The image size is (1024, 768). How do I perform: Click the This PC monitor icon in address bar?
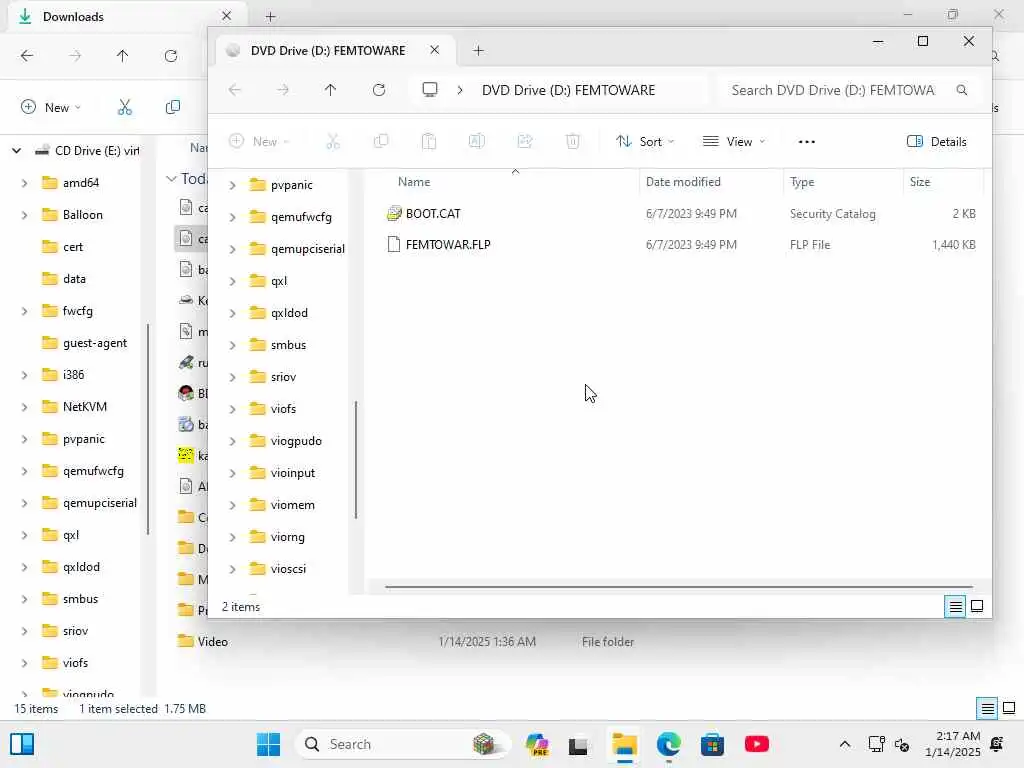[430, 89]
